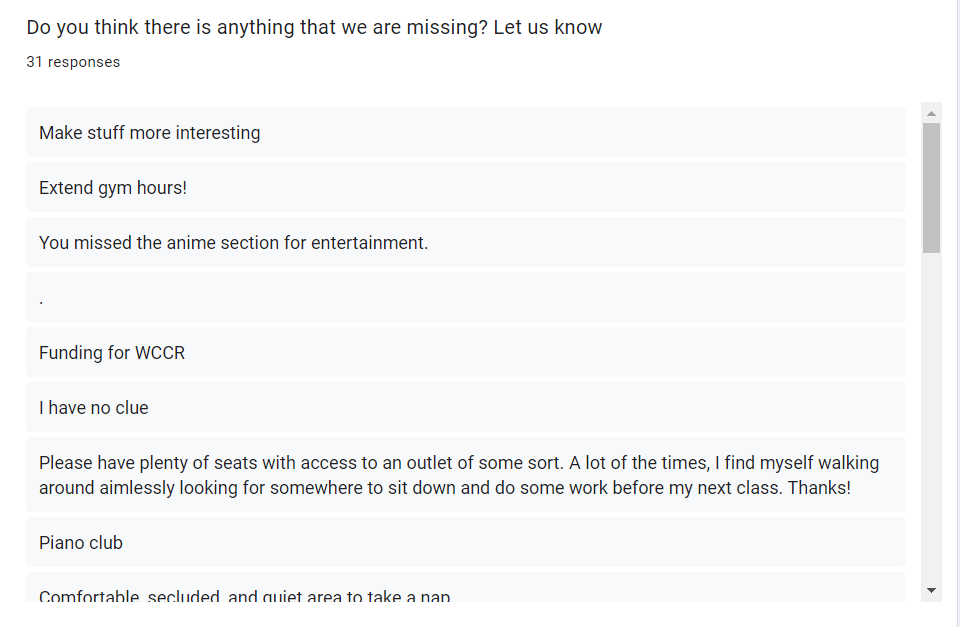Select the "Piano club" response
This screenshot has height=627, width=960.
point(466,543)
